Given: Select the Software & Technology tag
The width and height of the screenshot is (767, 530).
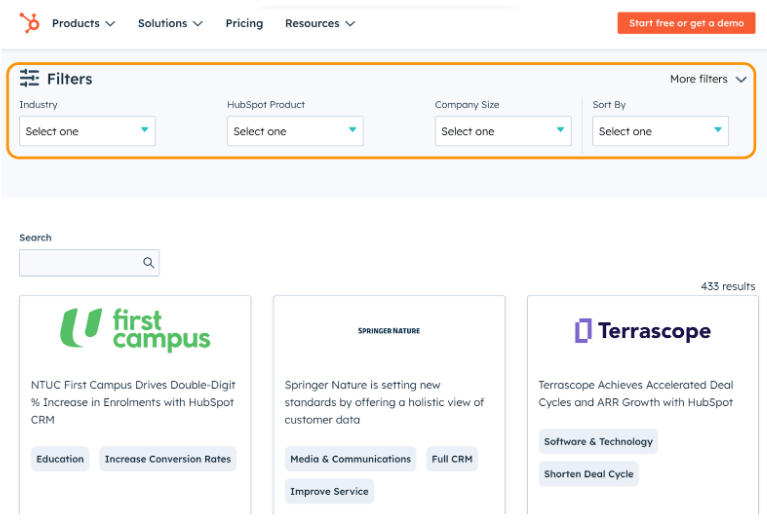Looking at the screenshot, I should point(598,441).
